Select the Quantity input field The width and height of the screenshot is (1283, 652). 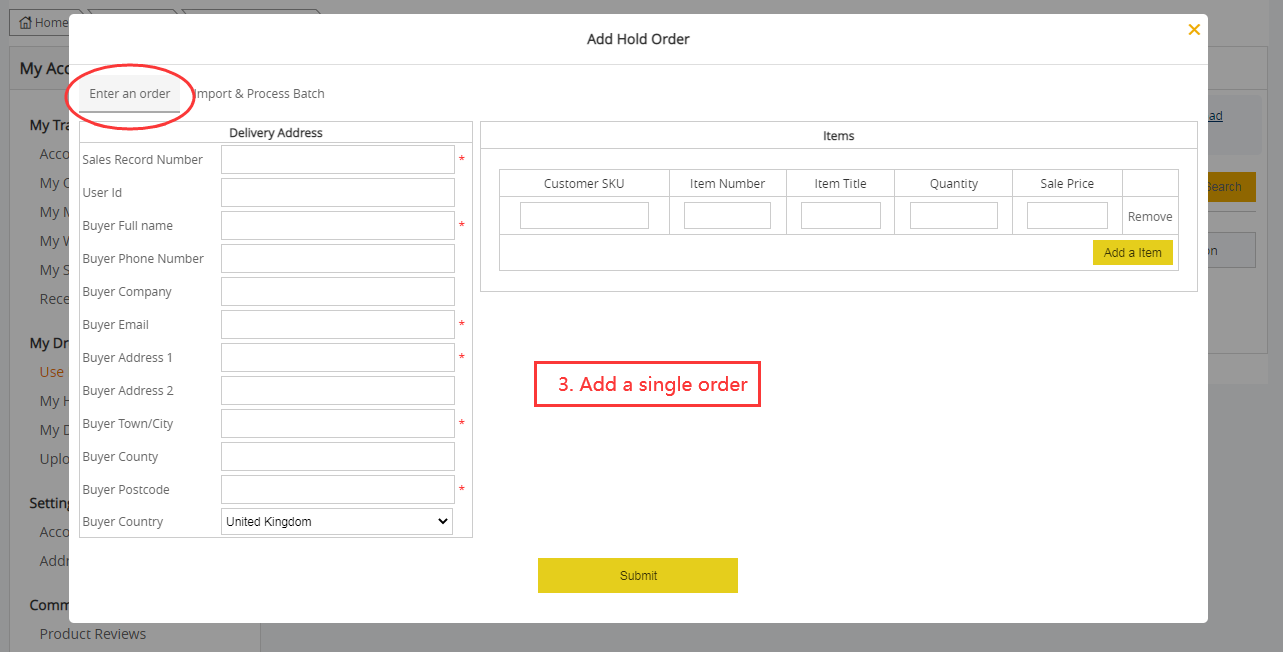pos(953,216)
